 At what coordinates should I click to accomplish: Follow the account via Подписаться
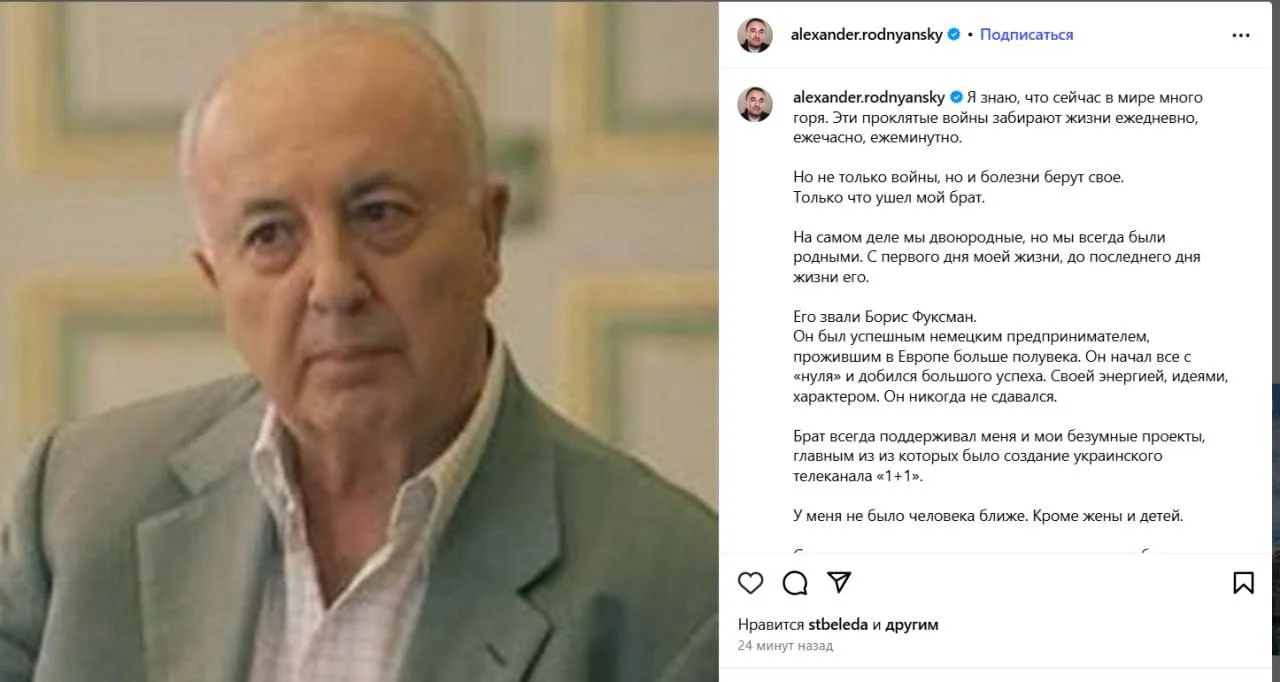1026,34
